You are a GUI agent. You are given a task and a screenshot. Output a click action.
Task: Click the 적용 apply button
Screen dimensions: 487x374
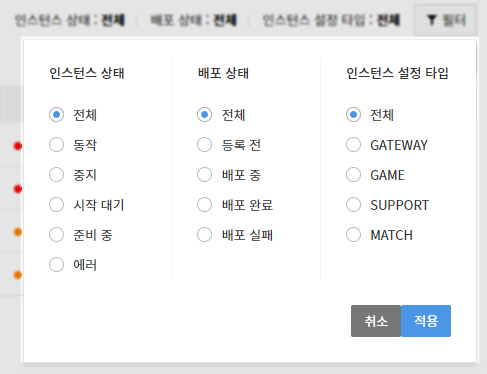pyautogui.click(x=426, y=321)
